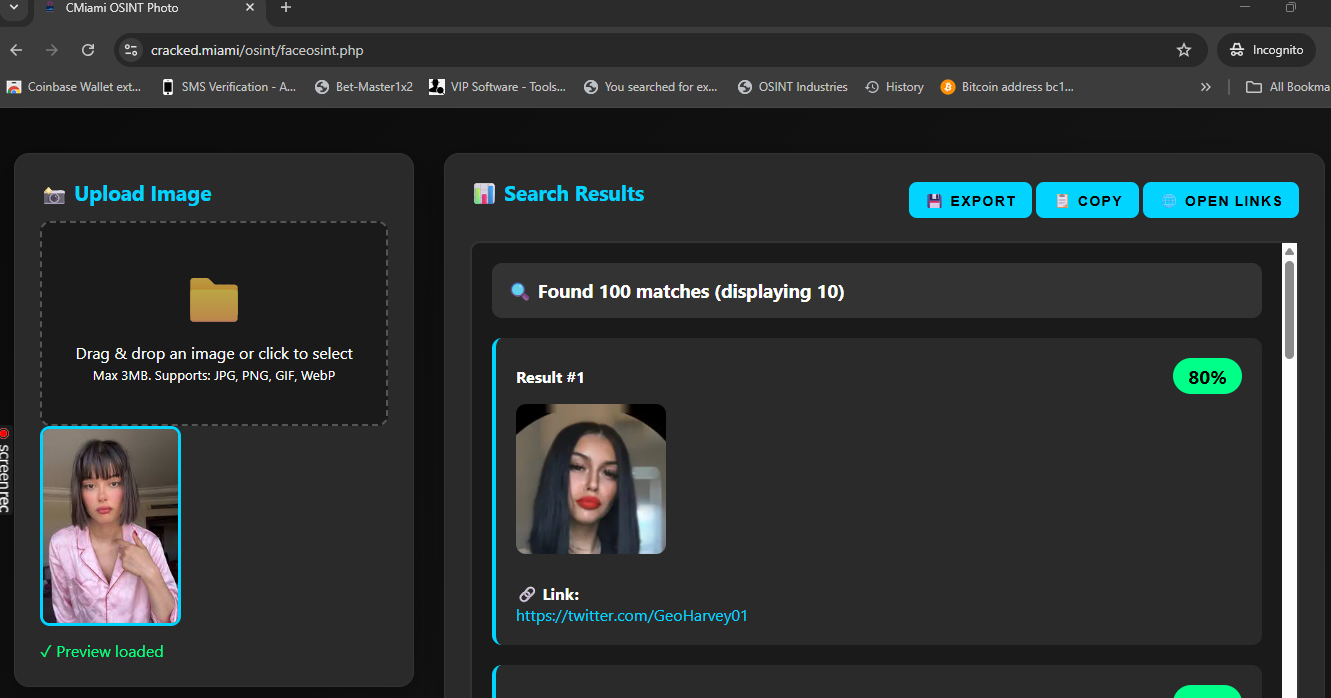Image resolution: width=1331 pixels, height=698 pixels.
Task: Click 'Max 3MB. Supports' format note
Action: [x=214, y=375]
